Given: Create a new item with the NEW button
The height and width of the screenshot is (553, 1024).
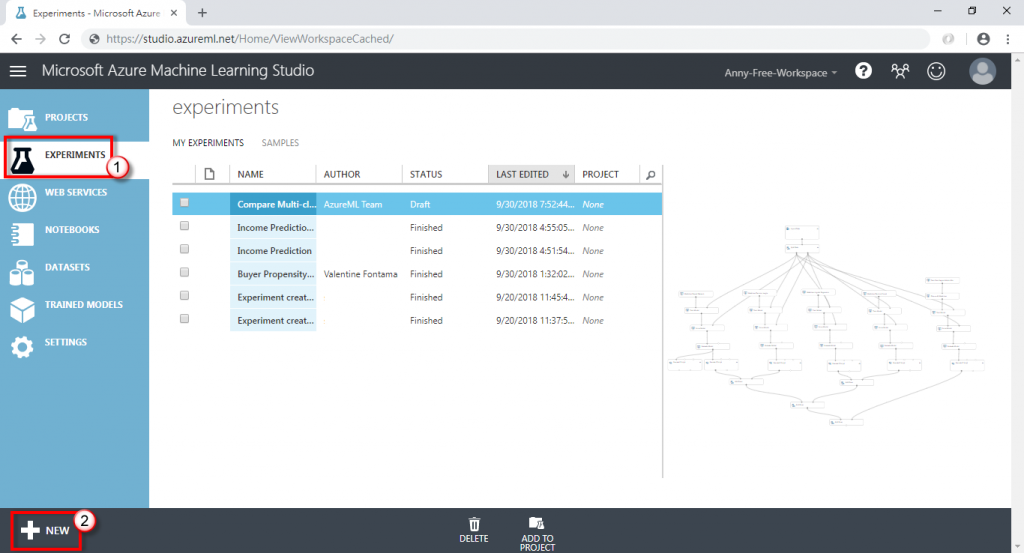Looking at the screenshot, I should click(45, 530).
